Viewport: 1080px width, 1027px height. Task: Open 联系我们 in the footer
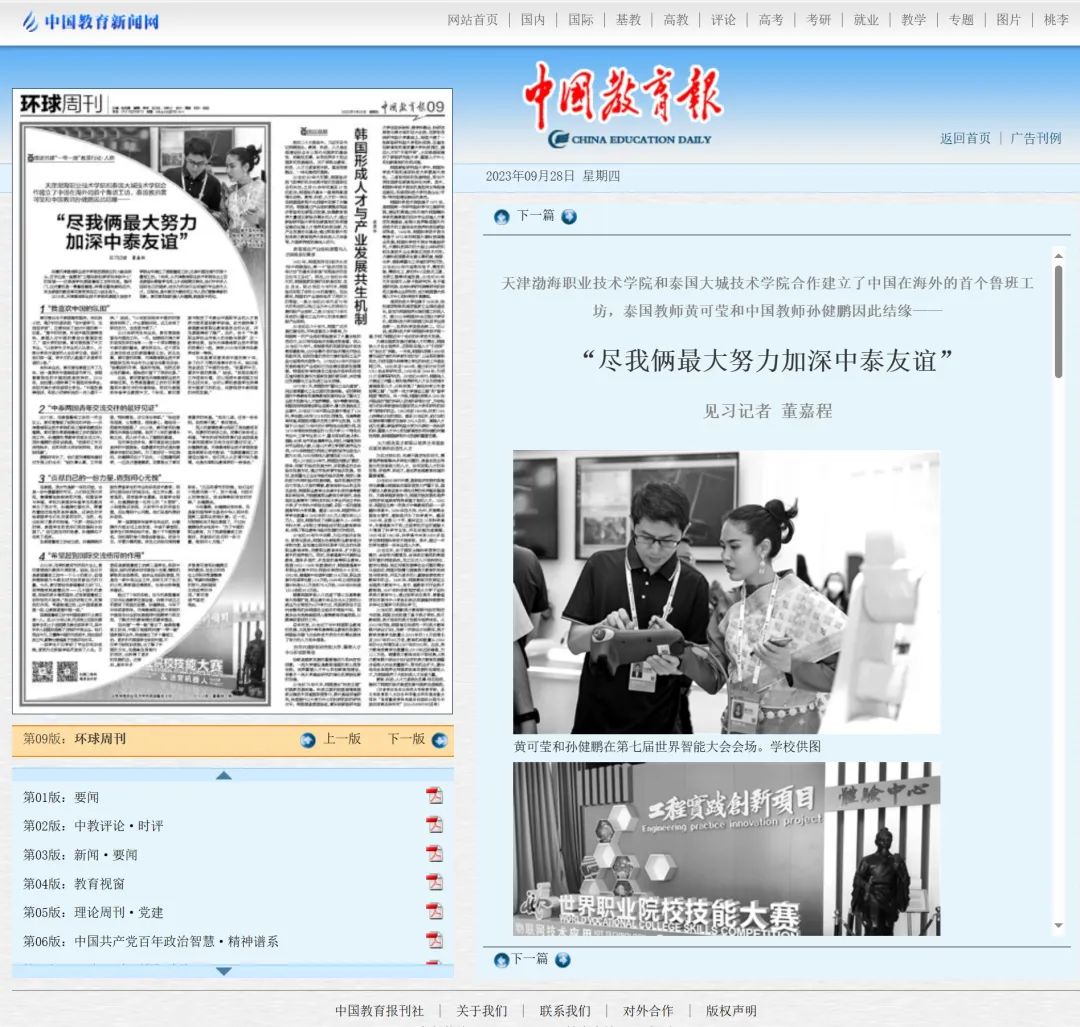point(565,1011)
